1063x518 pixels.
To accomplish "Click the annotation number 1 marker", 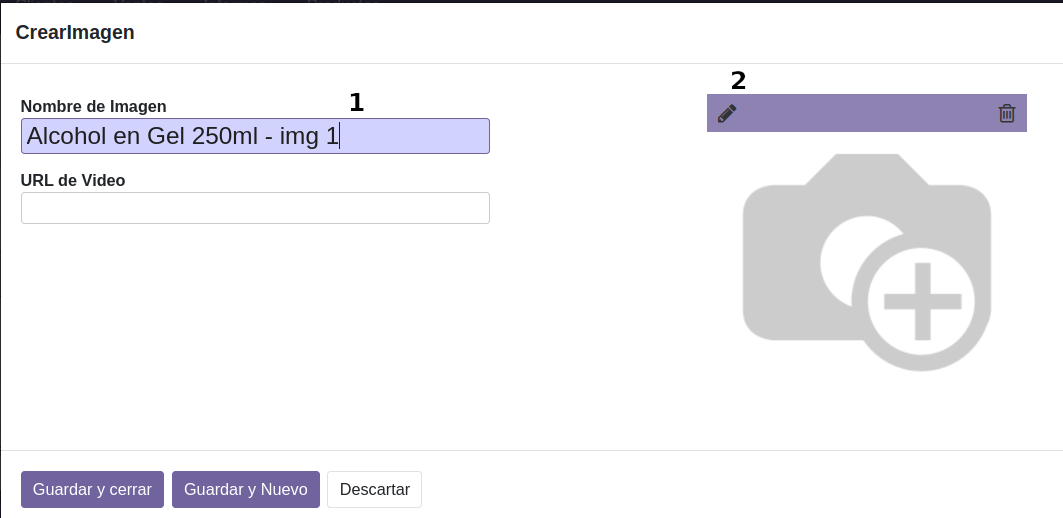I will pyautogui.click(x=356, y=102).
